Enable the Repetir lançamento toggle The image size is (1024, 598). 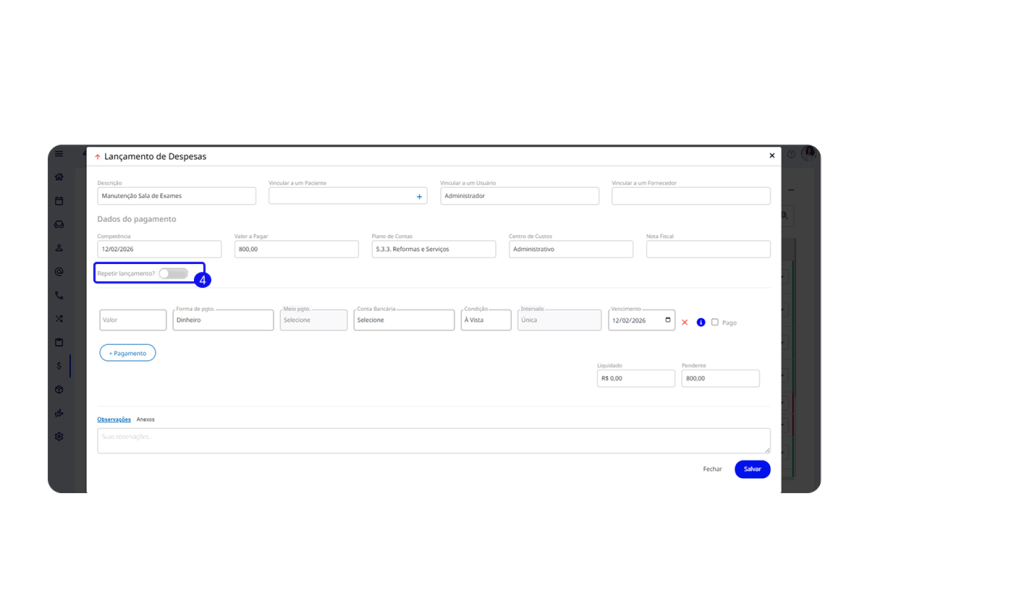[x=173, y=273]
